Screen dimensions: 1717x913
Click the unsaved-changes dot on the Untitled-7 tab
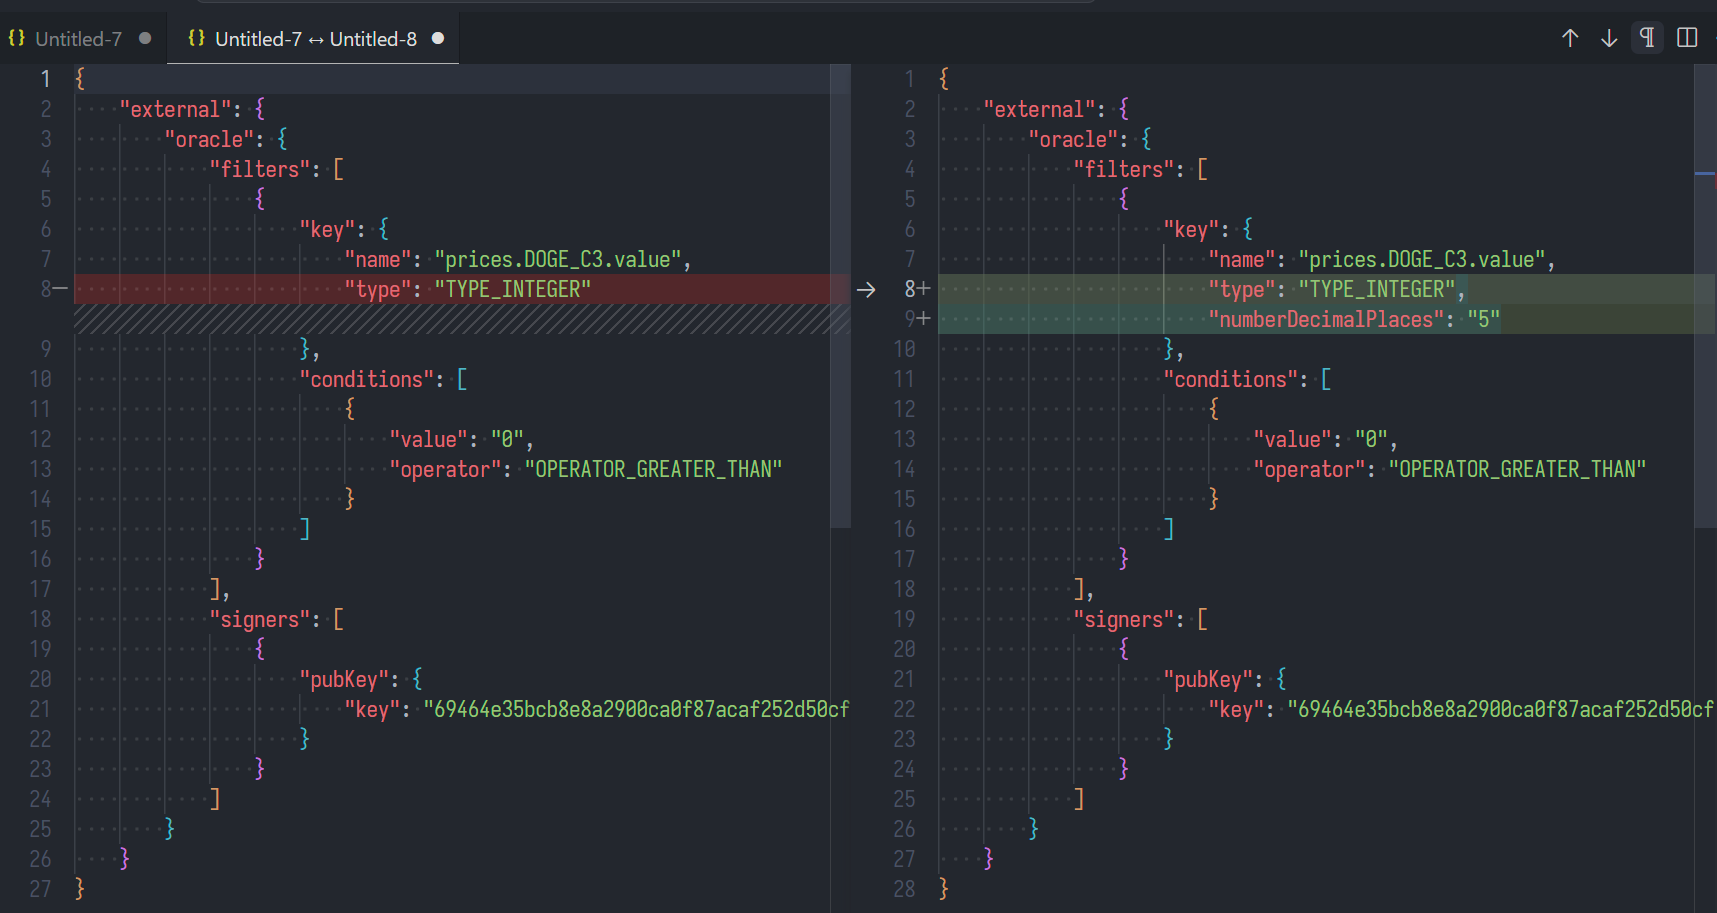[x=145, y=37]
